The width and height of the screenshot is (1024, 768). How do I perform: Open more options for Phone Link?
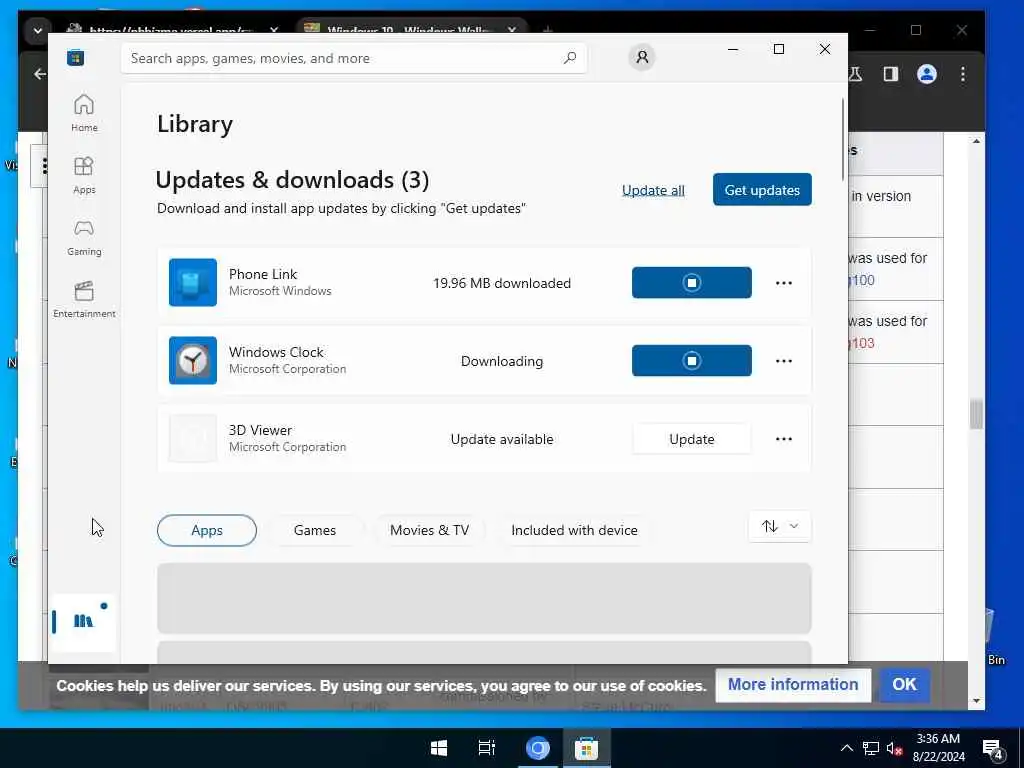tap(784, 283)
